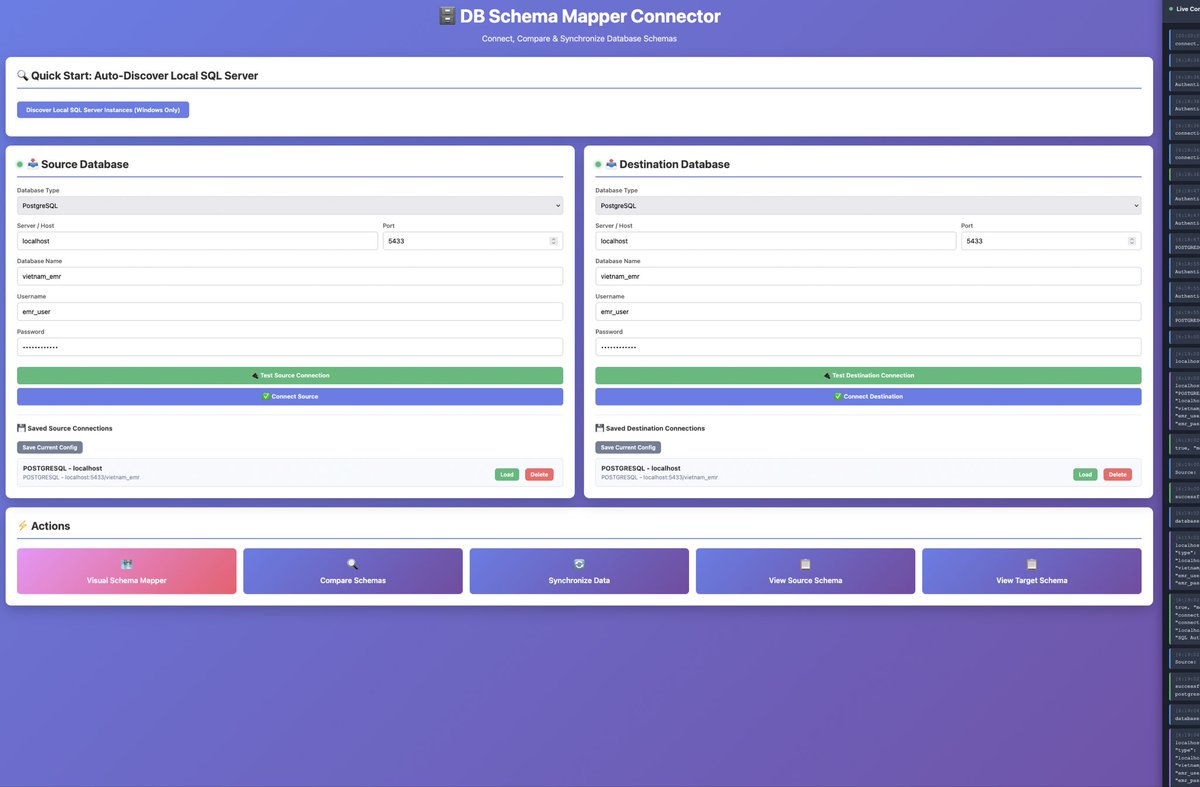Click the sync icon on Synchronize Data
Screen dimensions: 1200x787
pyautogui.click(x=578, y=563)
